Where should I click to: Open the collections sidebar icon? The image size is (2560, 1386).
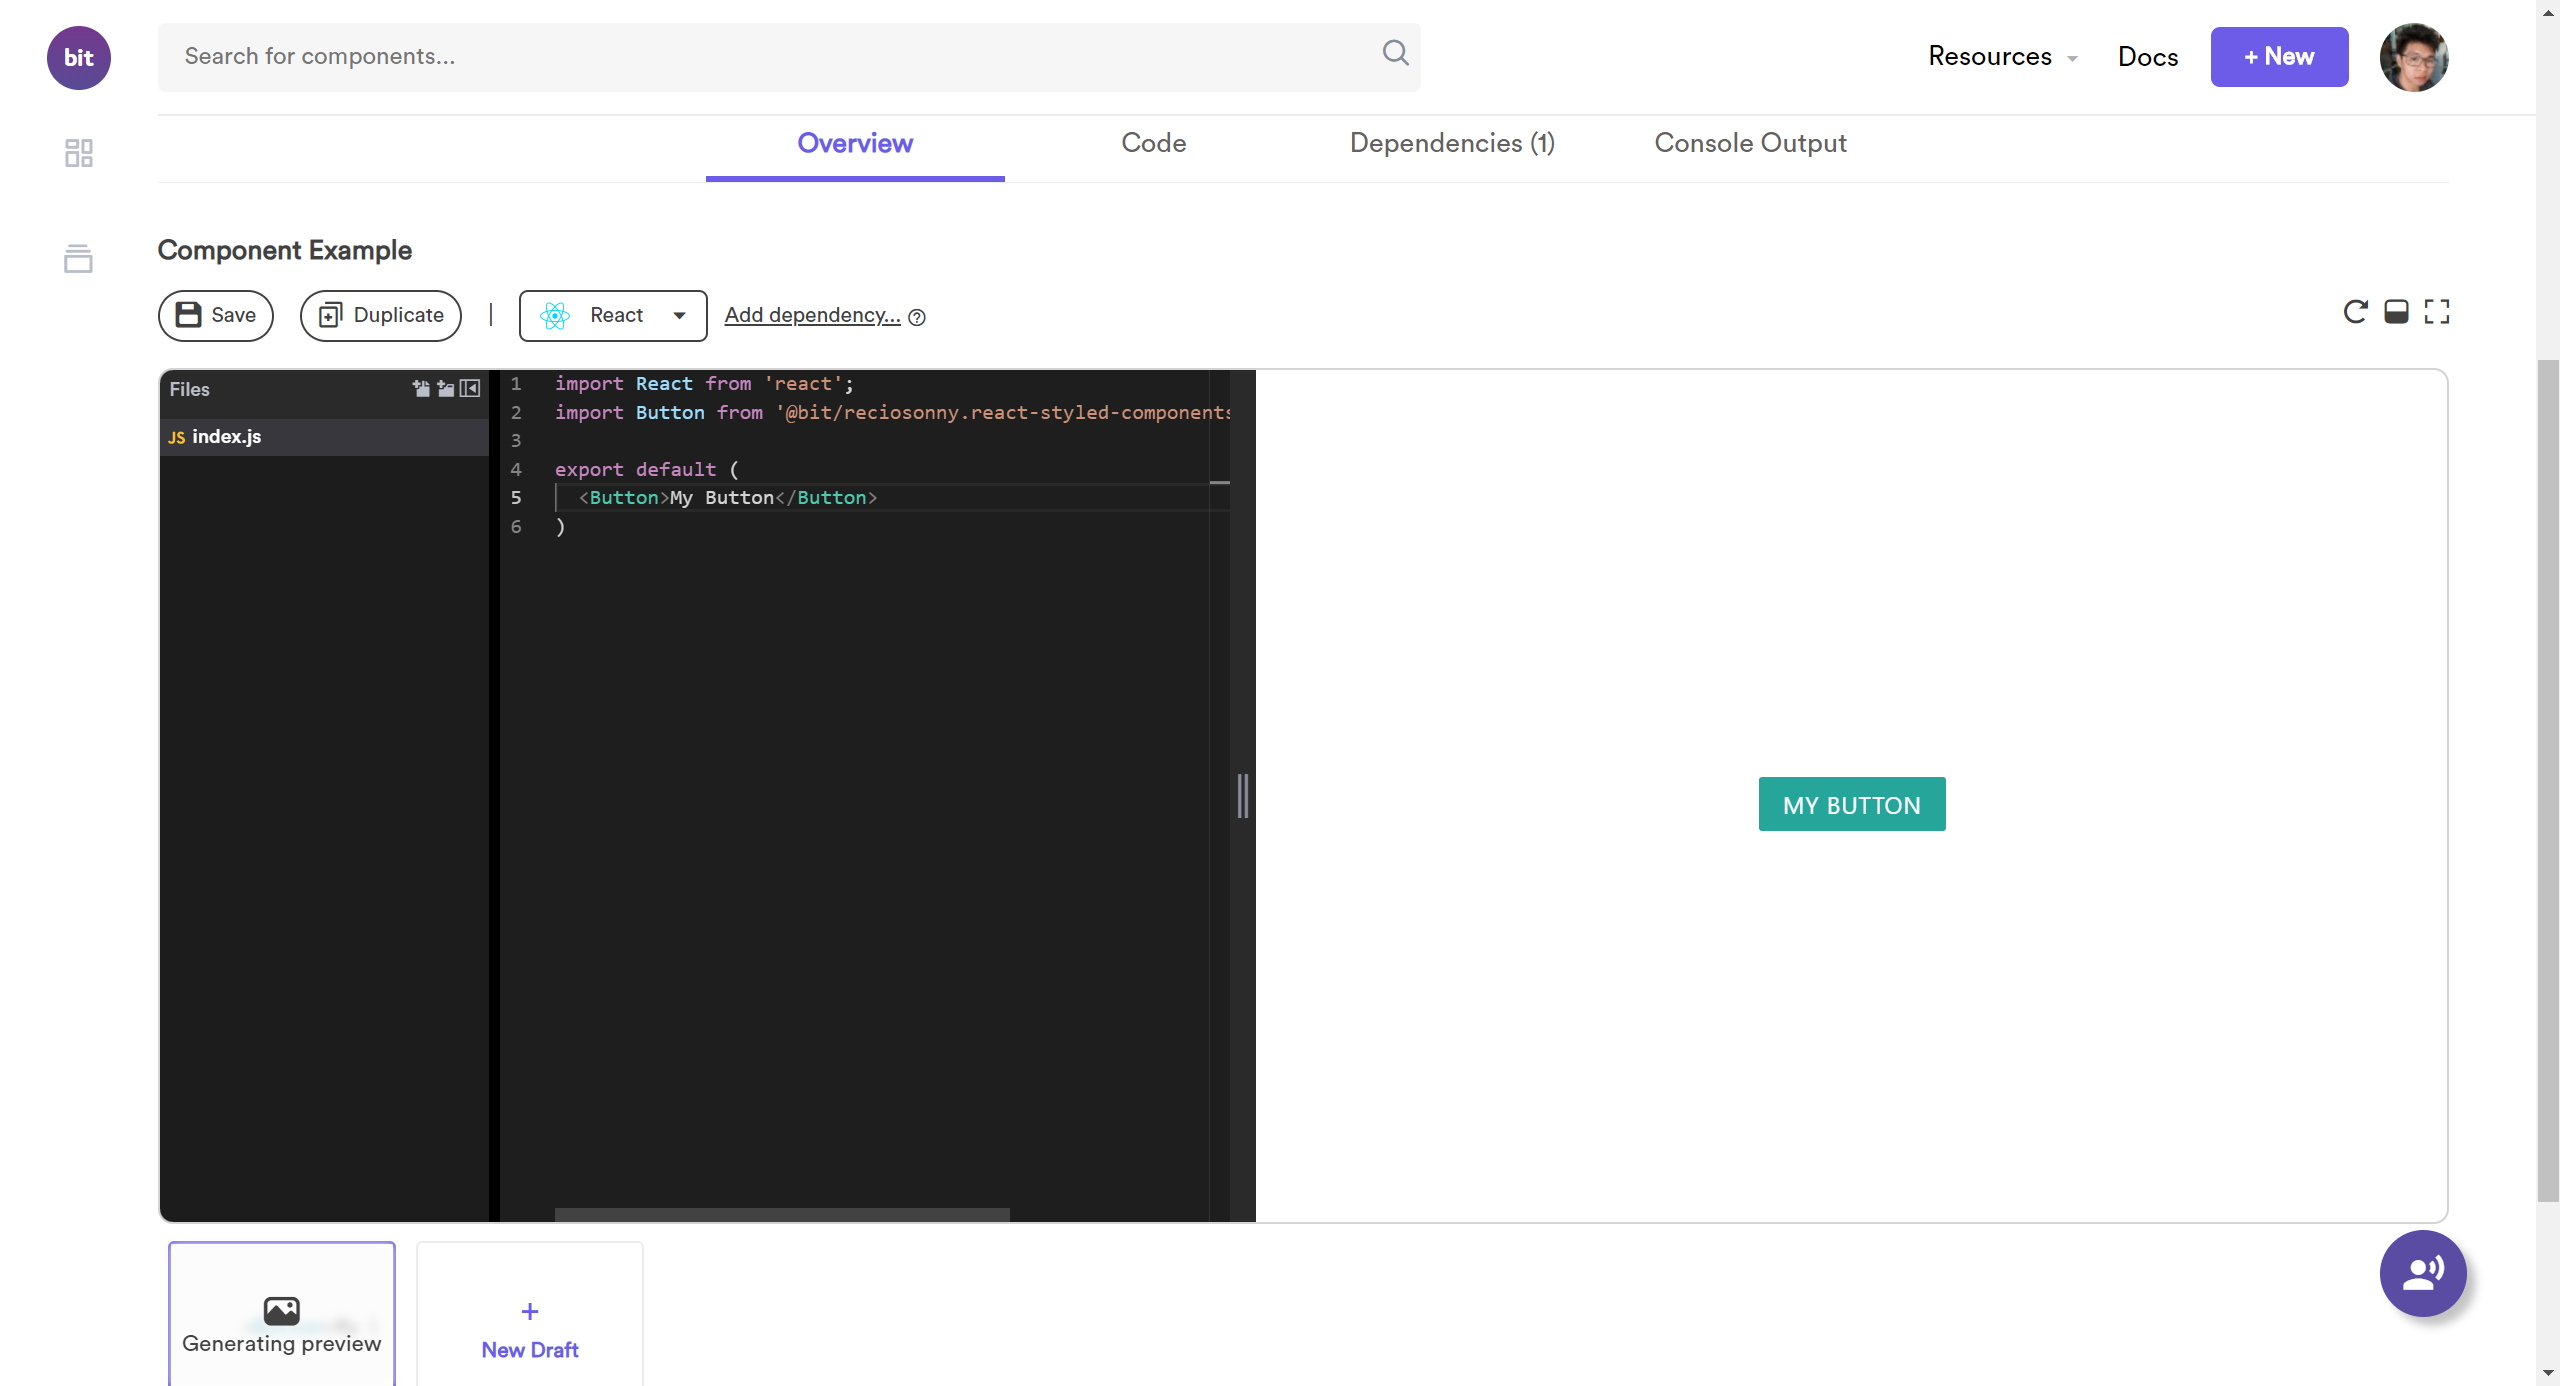pos(78,258)
